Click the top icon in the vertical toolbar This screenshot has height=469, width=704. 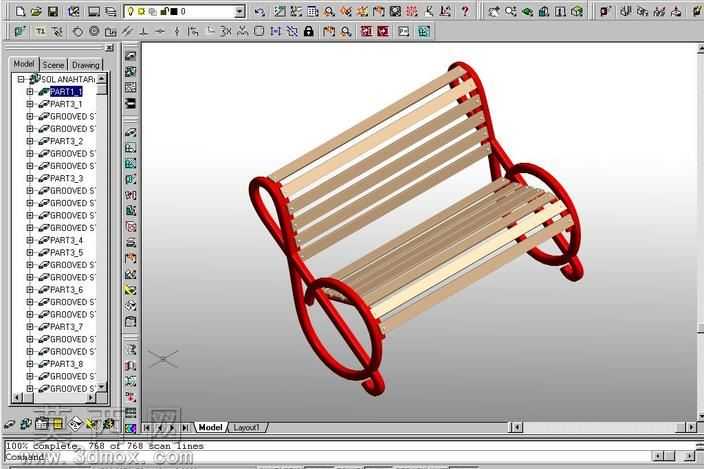(131, 56)
